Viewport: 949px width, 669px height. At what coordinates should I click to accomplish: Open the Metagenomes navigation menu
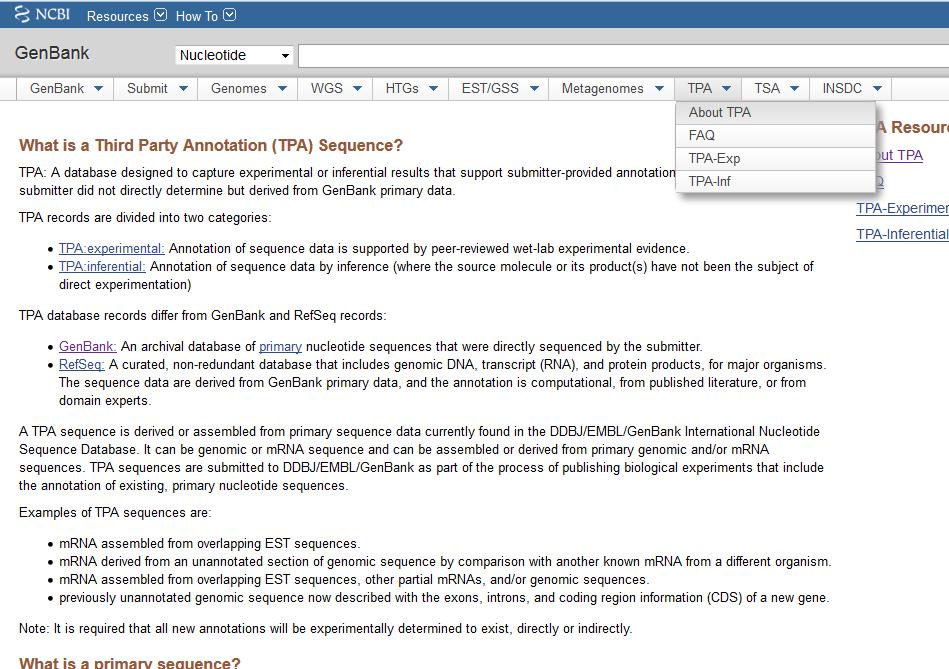(x=611, y=88)
